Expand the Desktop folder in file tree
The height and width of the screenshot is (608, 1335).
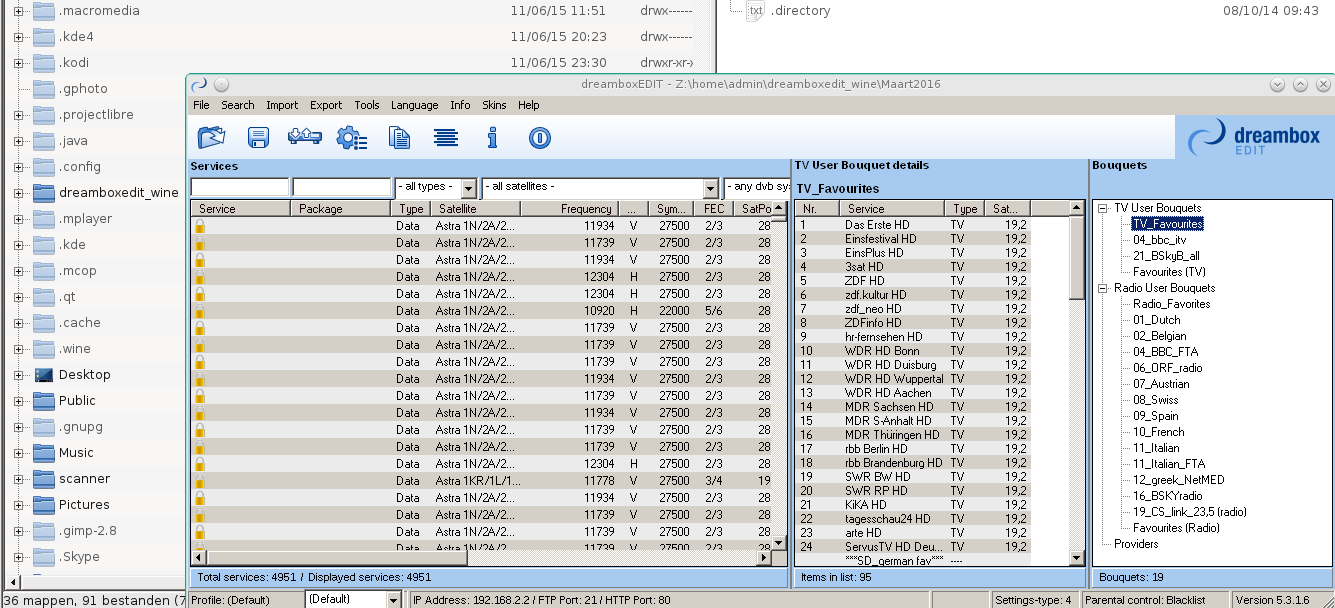18,375
